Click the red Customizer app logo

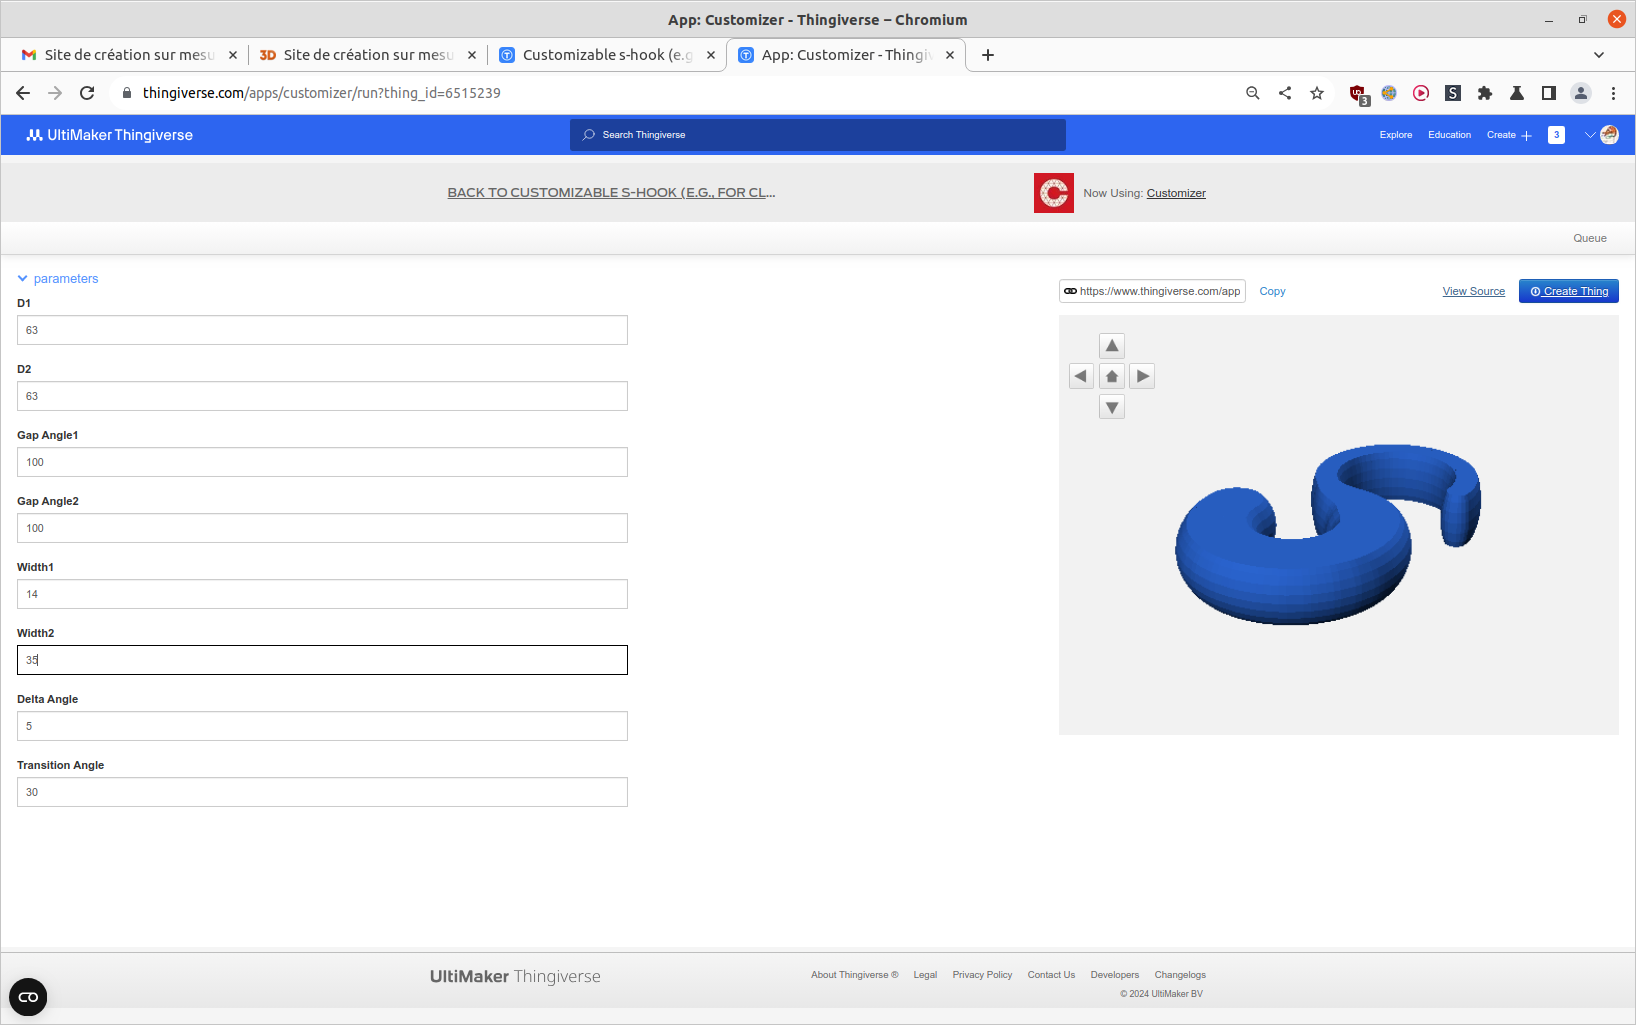pos(1054,193)
